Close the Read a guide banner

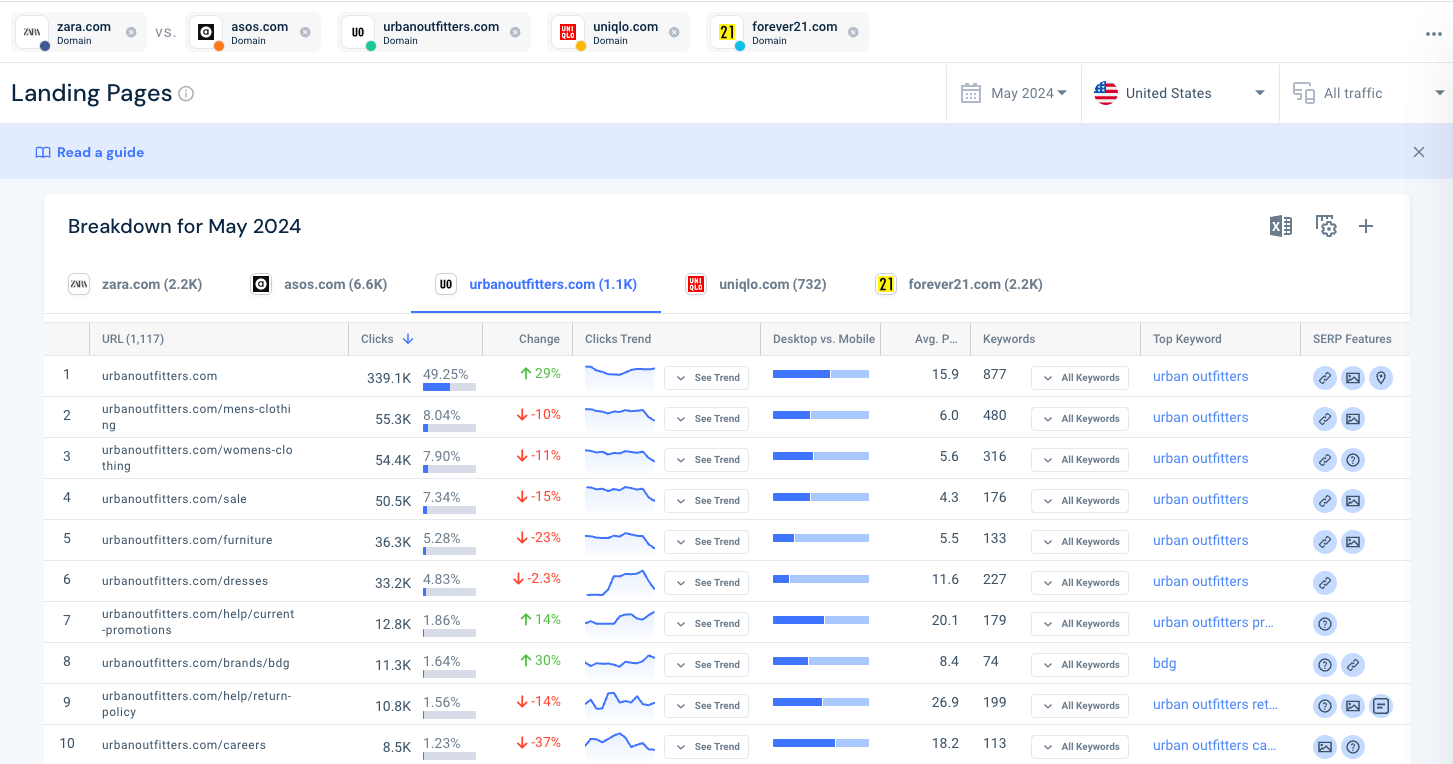pos(1419,152)
